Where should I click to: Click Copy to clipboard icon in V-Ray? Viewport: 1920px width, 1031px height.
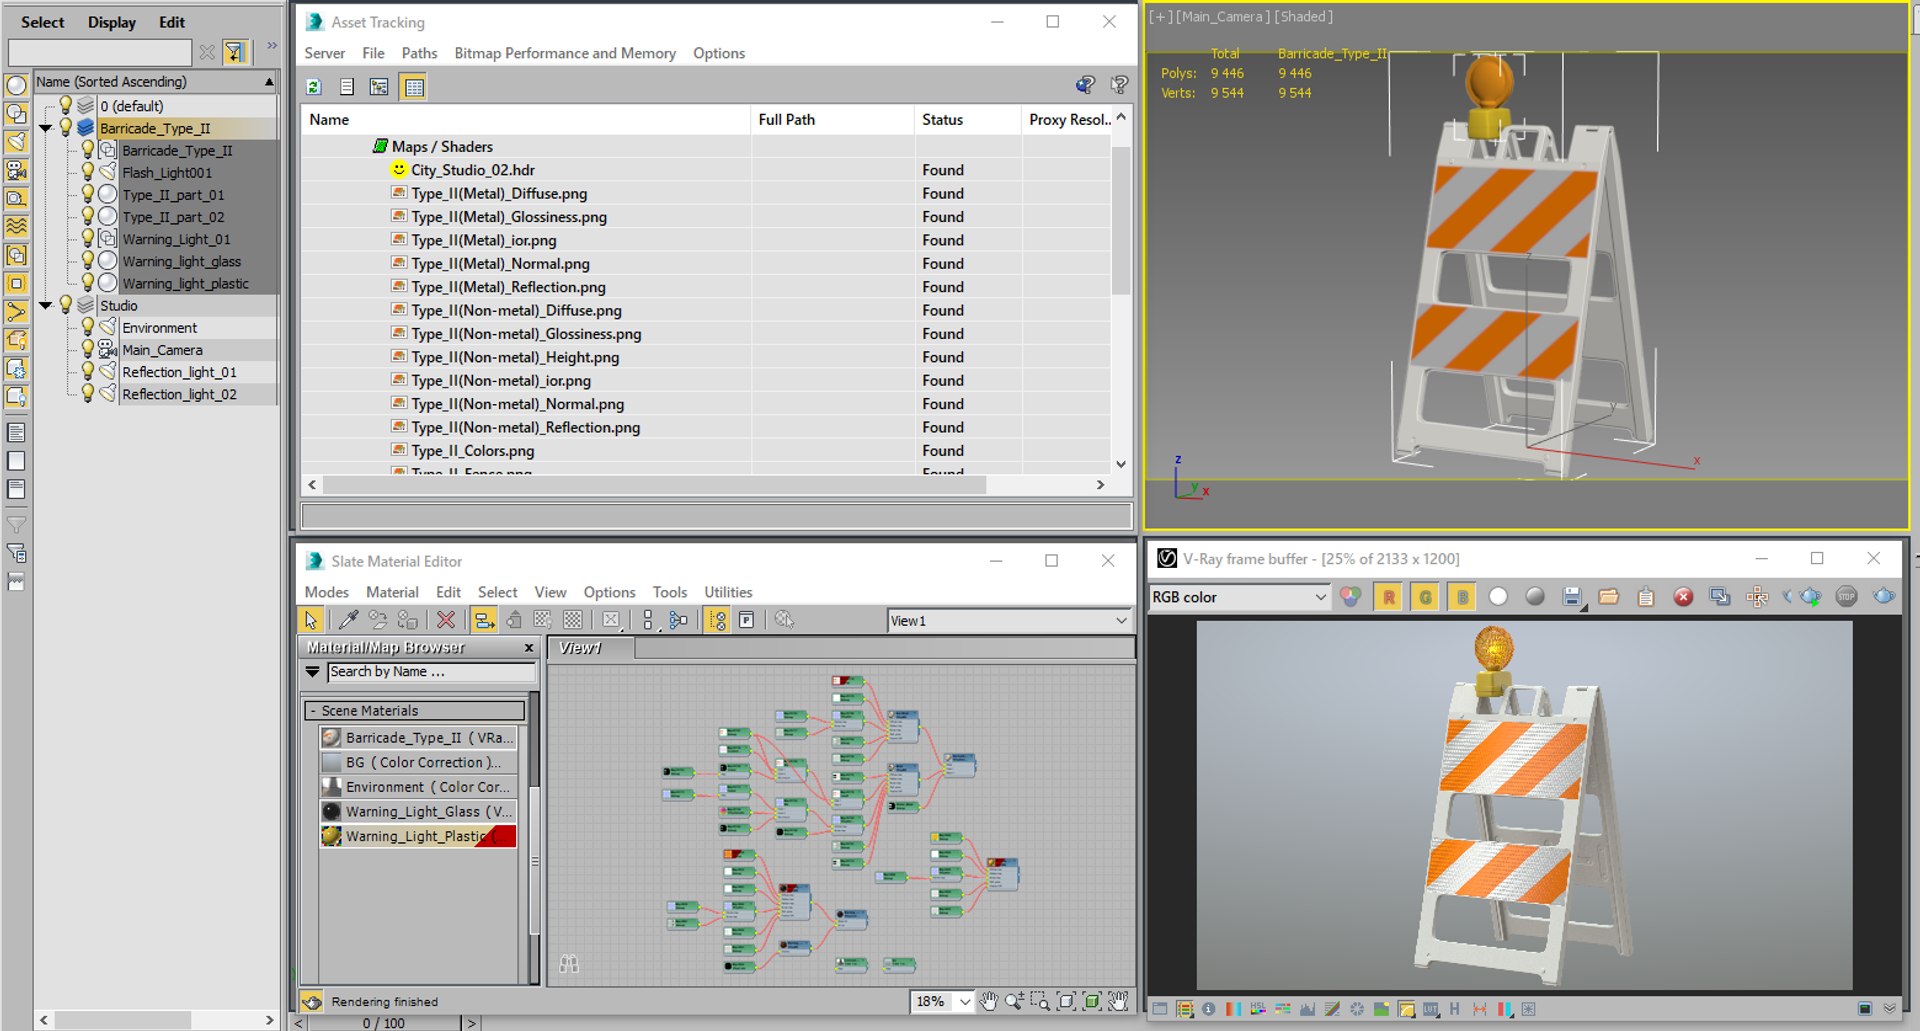[x=1646, y=597]
